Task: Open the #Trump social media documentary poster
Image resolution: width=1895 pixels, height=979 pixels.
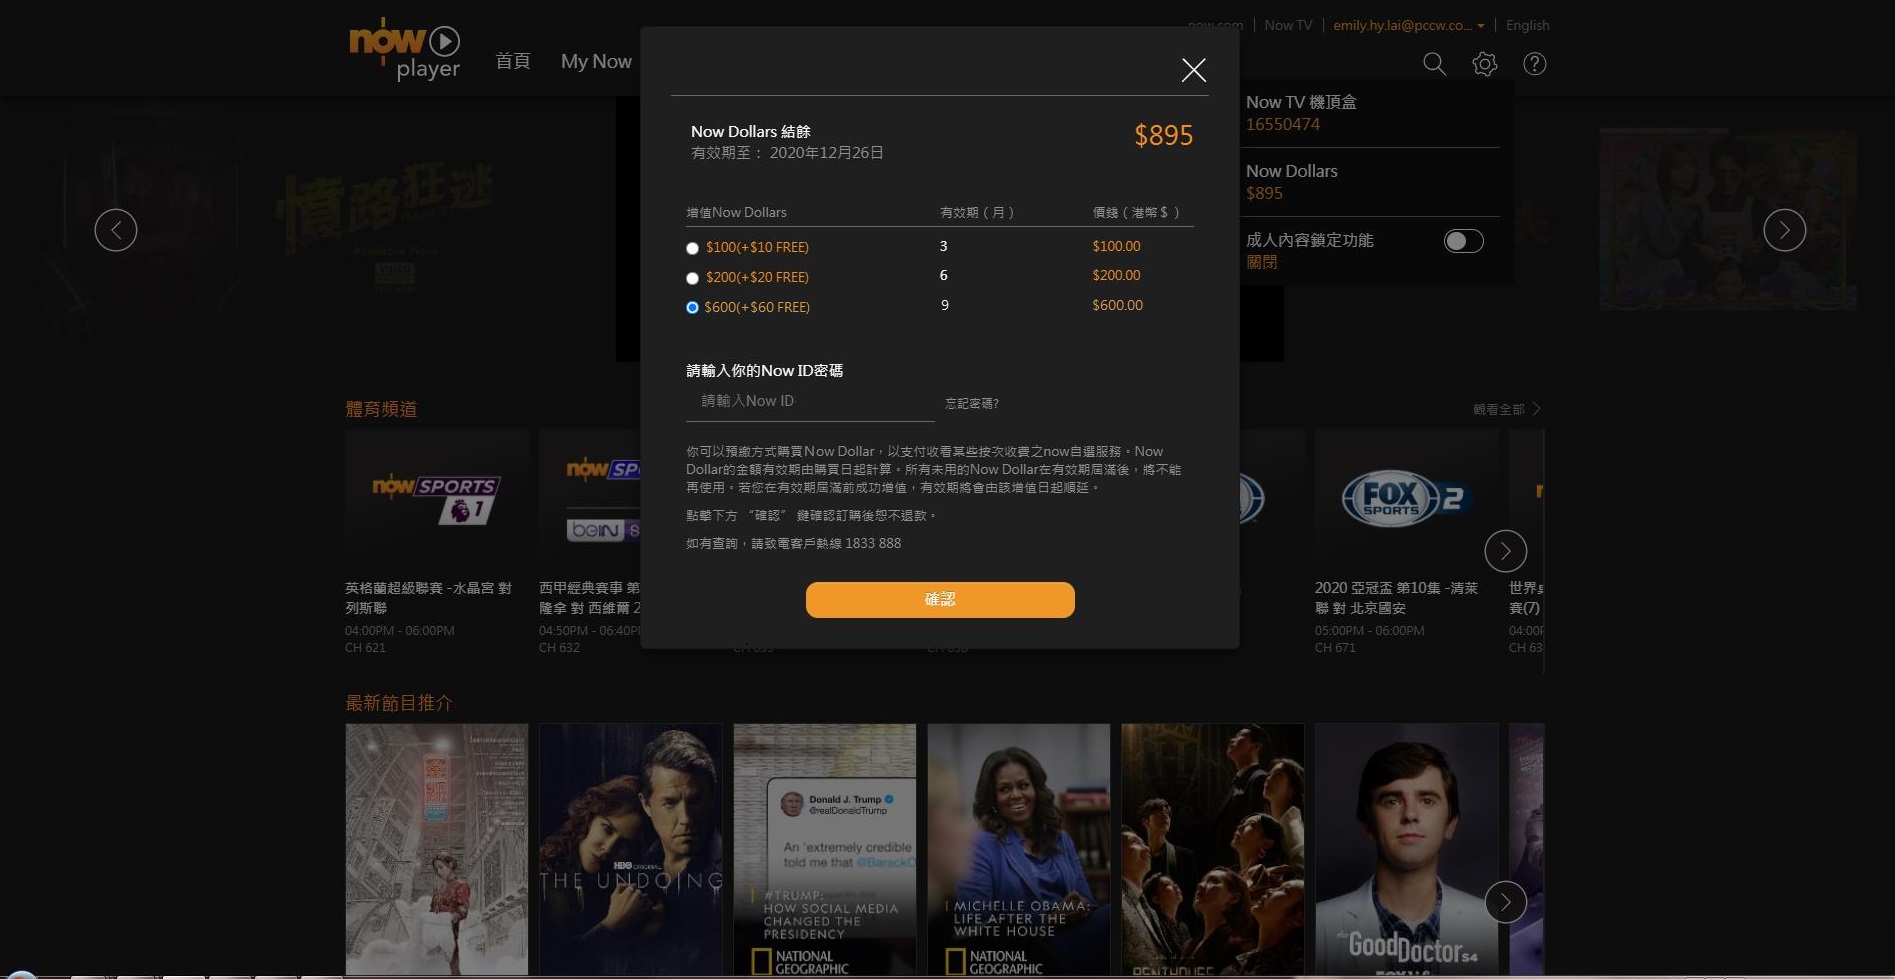Action: point(825,849)
